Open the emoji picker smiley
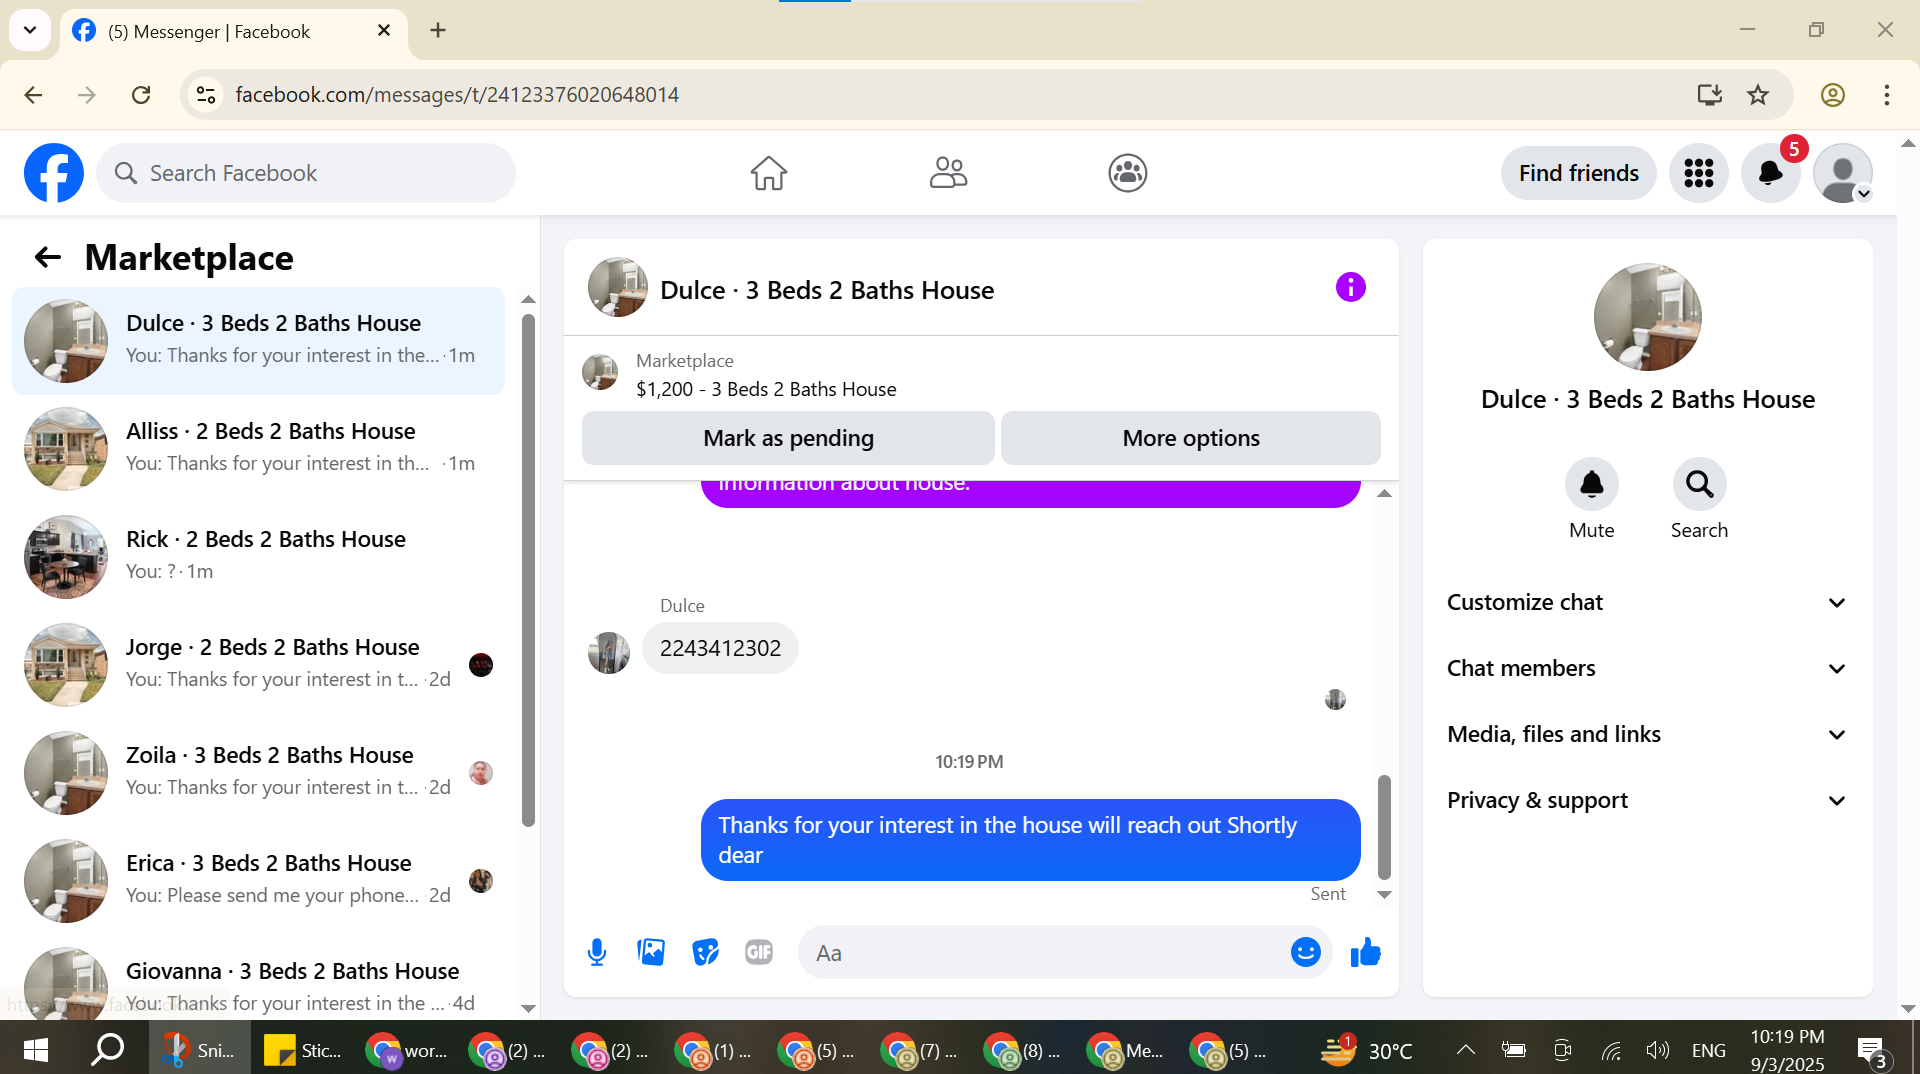 click(x=1305, y=953)
